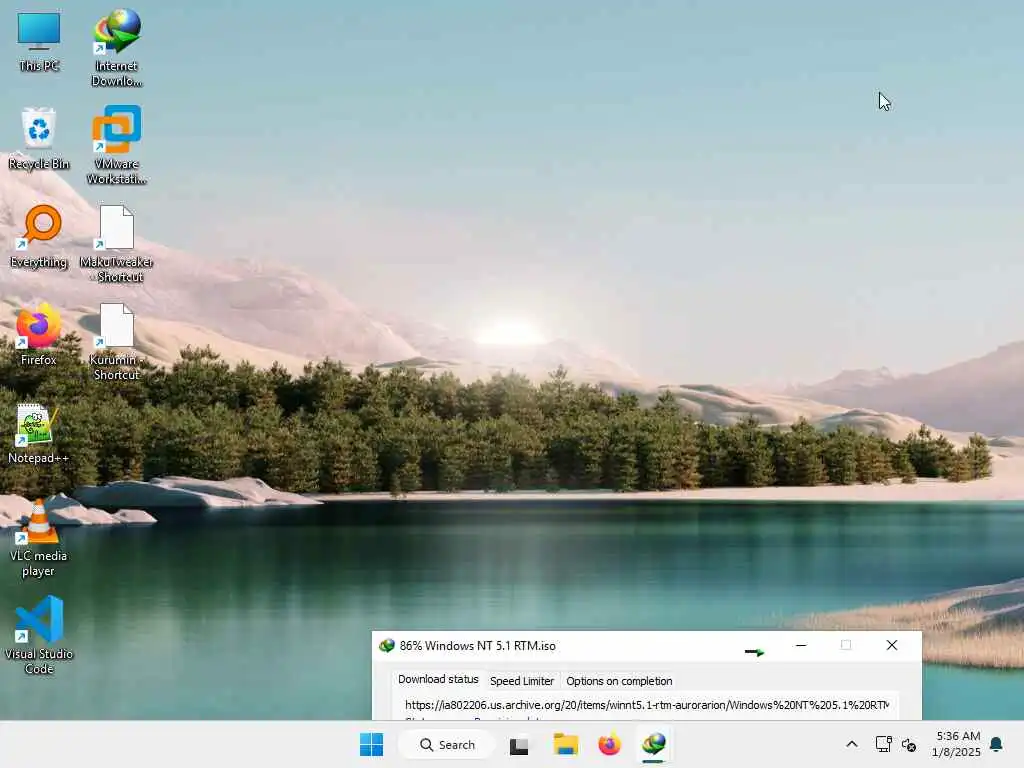Open the Recycle Bin
Viewport: 1024px width, 768px height.
tap(39, 138)
